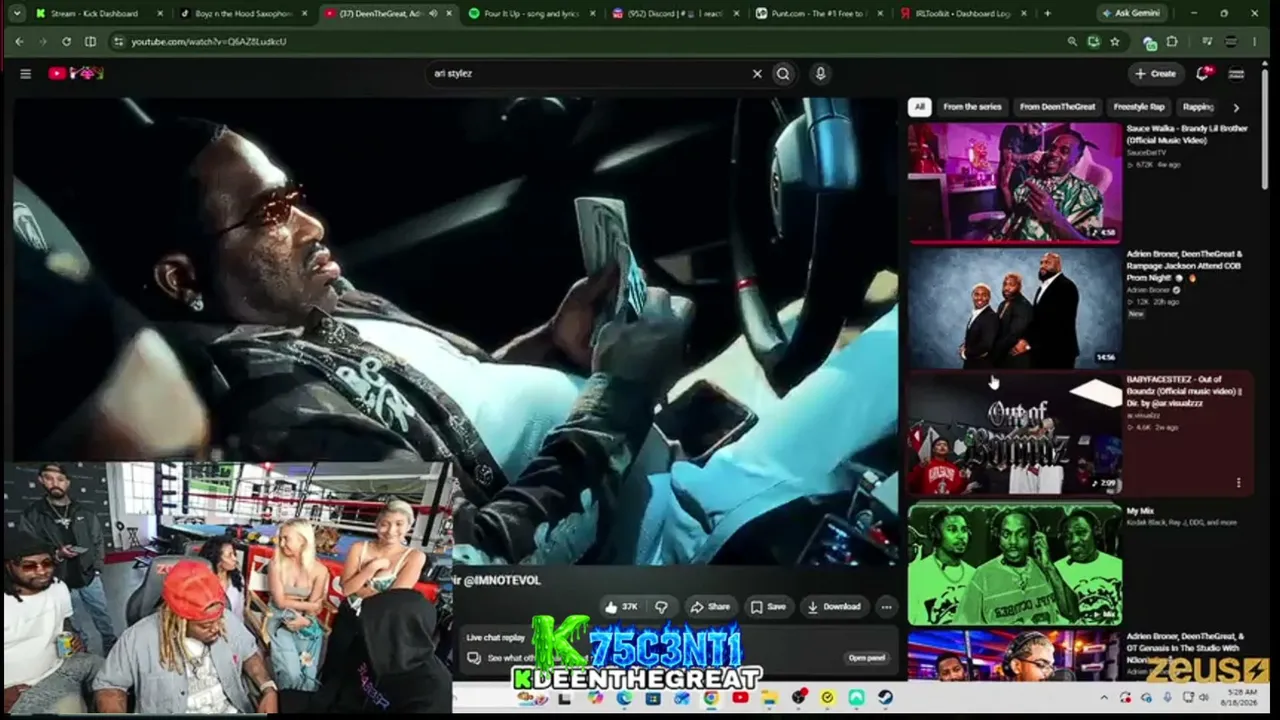Click the YouTube search magnifier button
Viewport: 1280px width, 720px height.
pyautogui.click(x=783, y=73)
